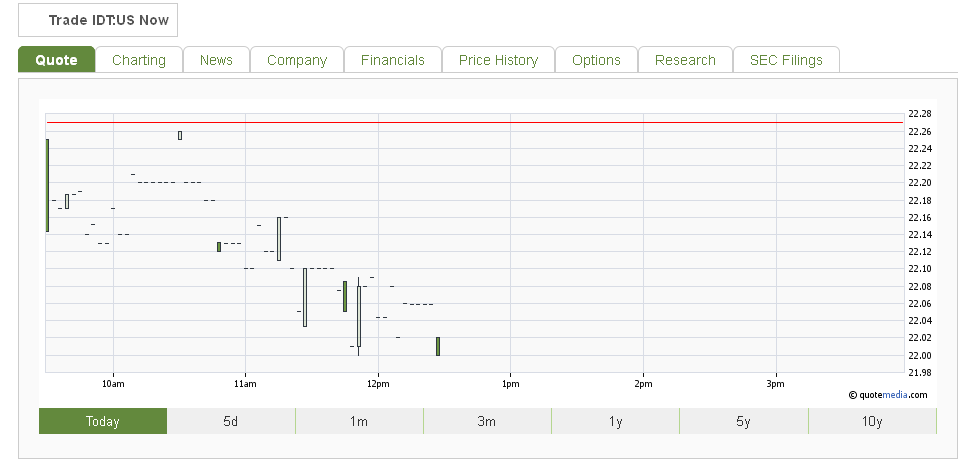The image size is (964, 471).
Task: Click the Trade IDT:US Now button
Action: pos(98,20)
